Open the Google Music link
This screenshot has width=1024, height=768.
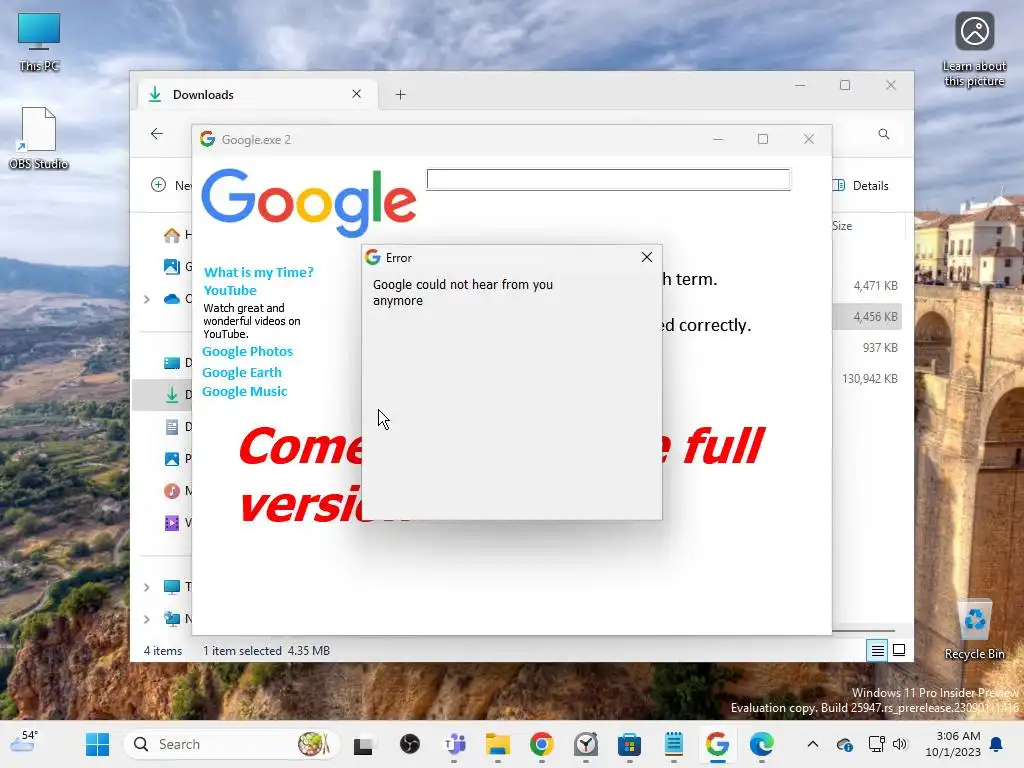[244, 391]
